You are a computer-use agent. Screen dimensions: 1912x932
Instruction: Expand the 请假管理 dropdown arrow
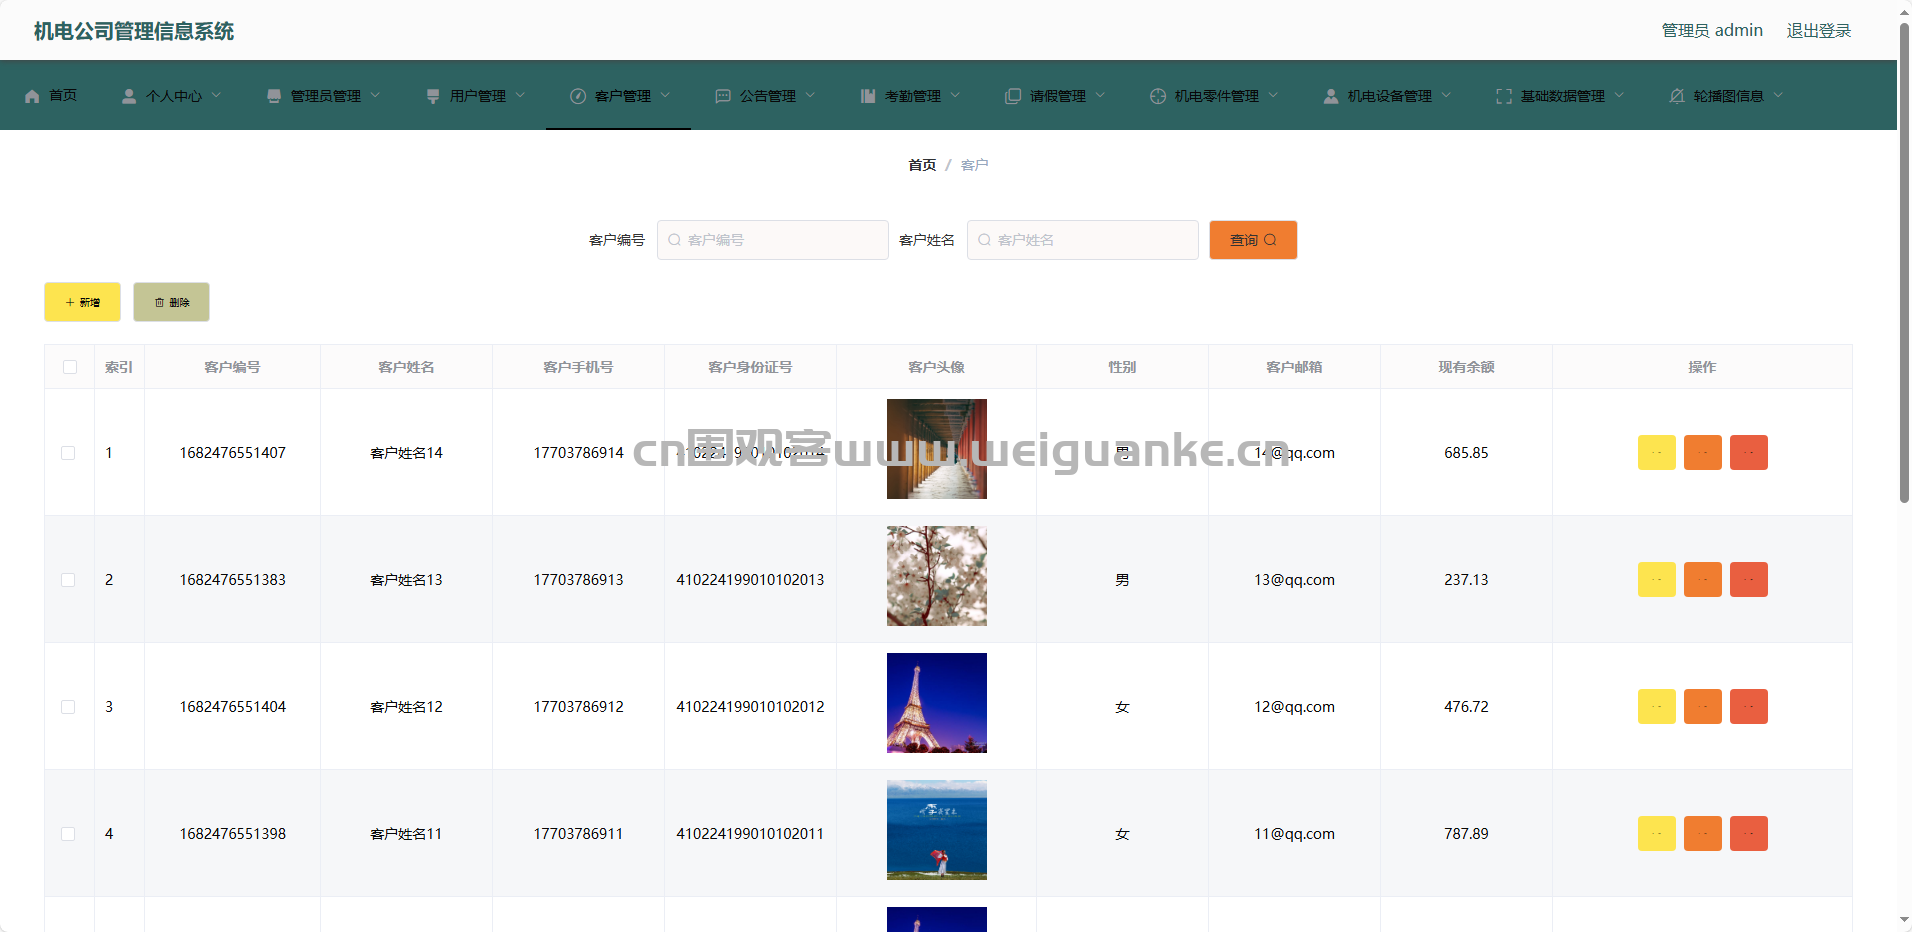(x=1100, y=95)
